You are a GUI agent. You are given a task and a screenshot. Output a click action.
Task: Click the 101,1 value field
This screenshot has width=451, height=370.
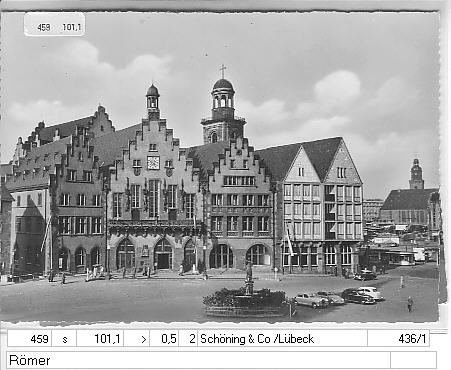pos(100,339)
